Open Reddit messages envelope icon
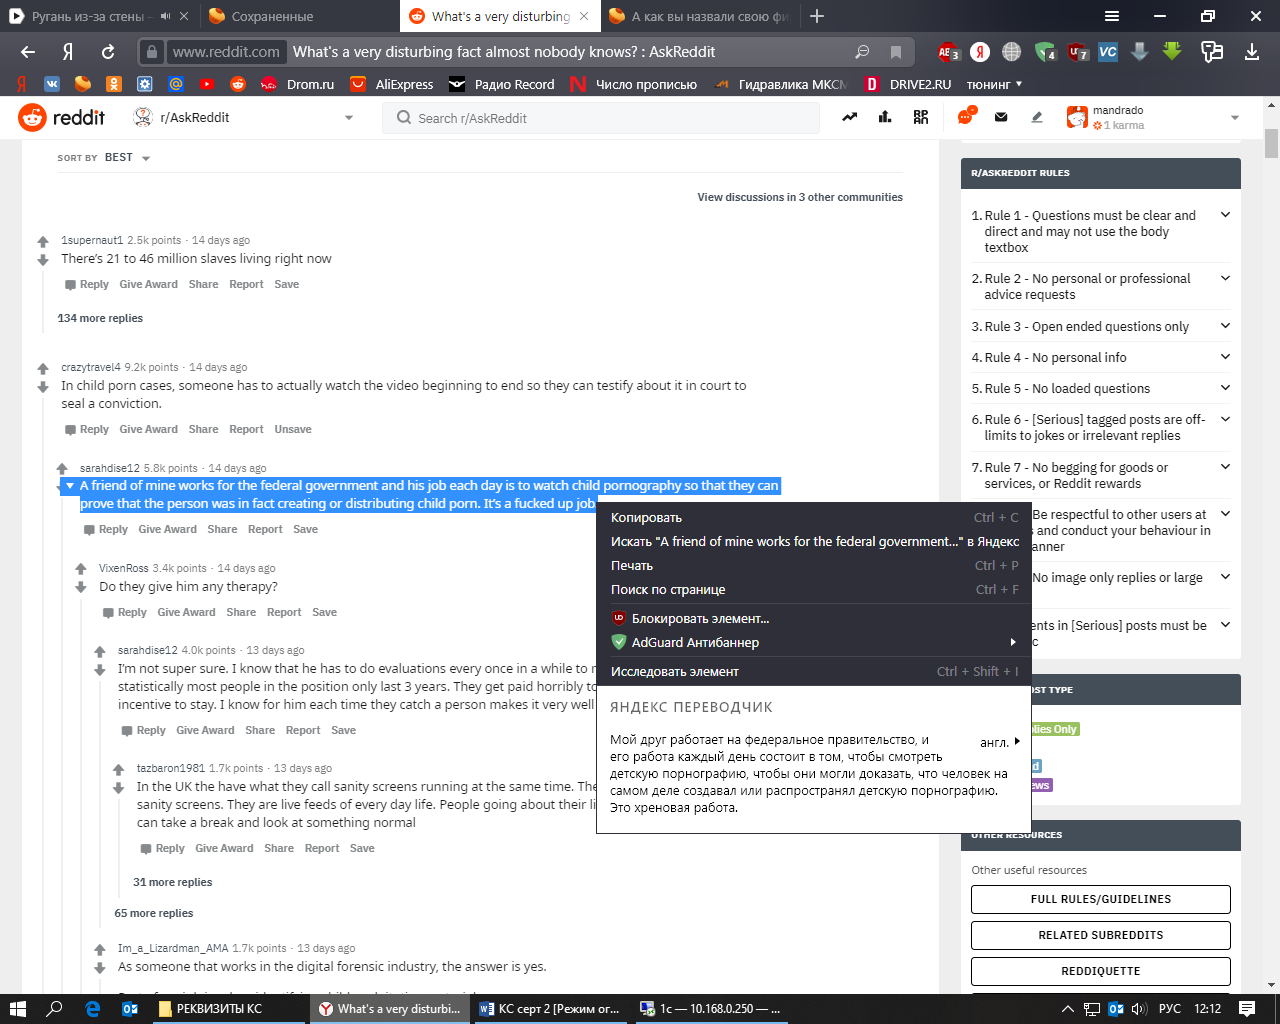The image size is (1280, 1024). click(1001, 117)
